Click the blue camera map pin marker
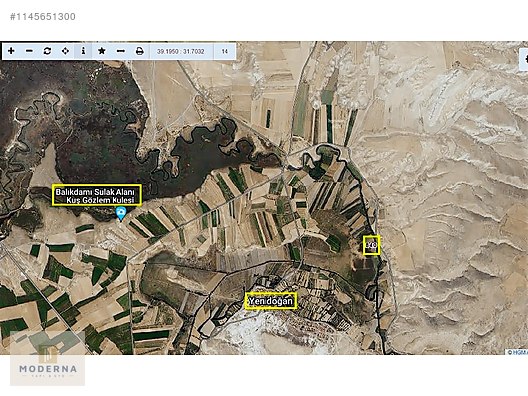 pos(121,214)
